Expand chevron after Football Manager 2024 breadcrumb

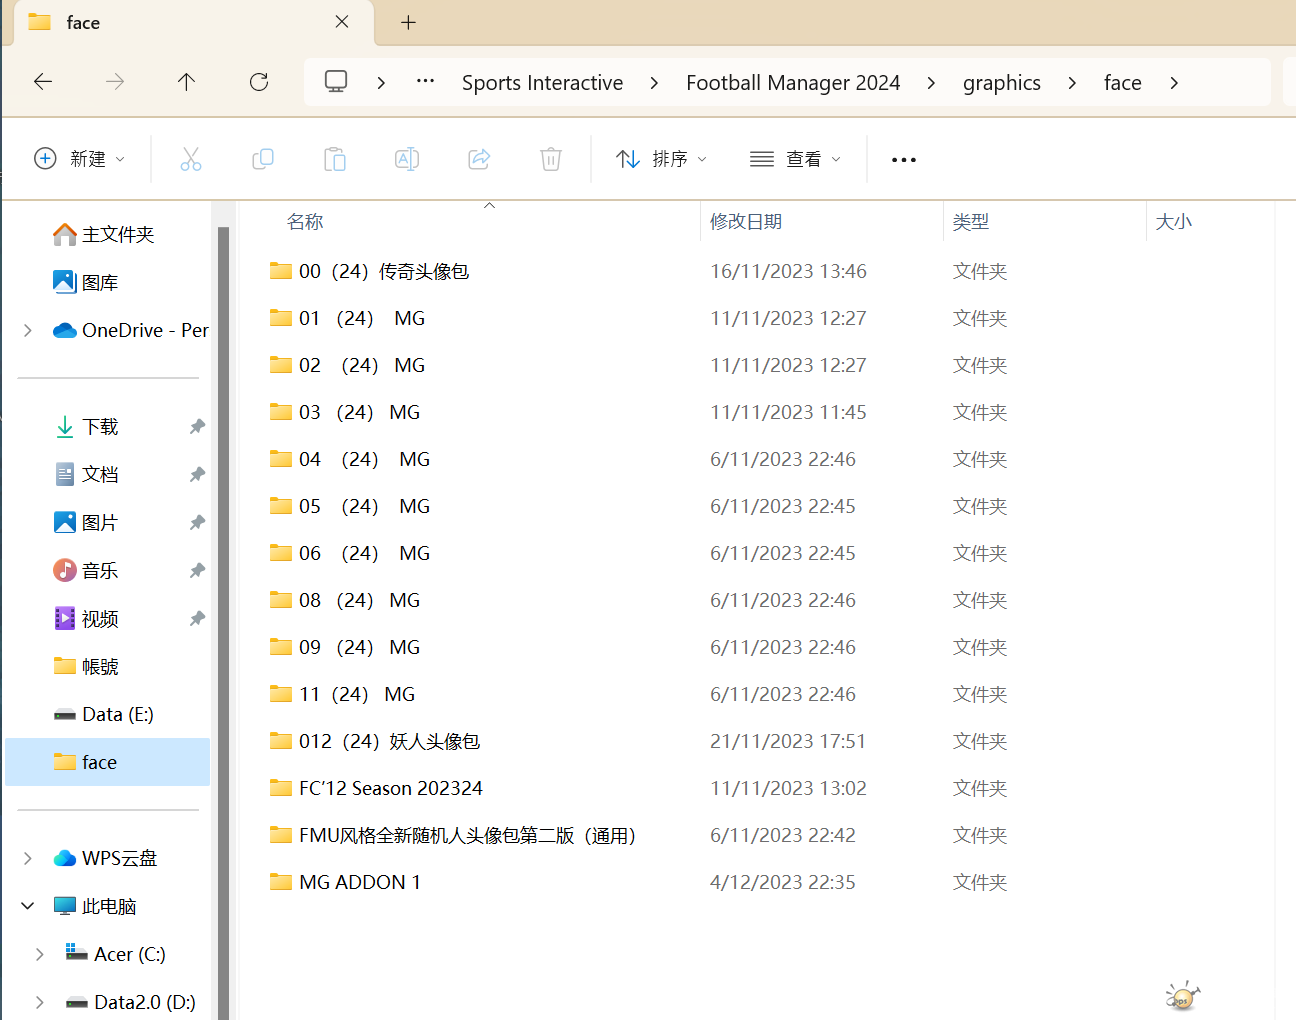(x=931, y=83)
